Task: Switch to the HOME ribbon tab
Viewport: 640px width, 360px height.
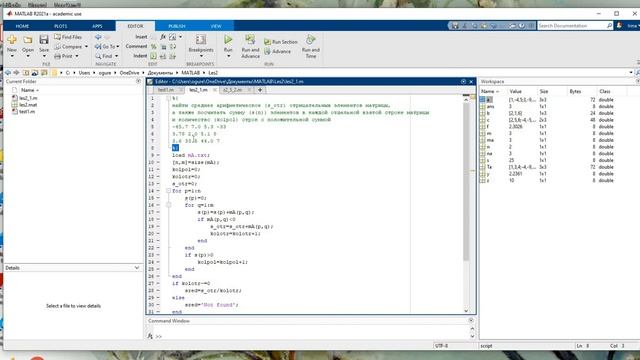Action: click(22, 26)
